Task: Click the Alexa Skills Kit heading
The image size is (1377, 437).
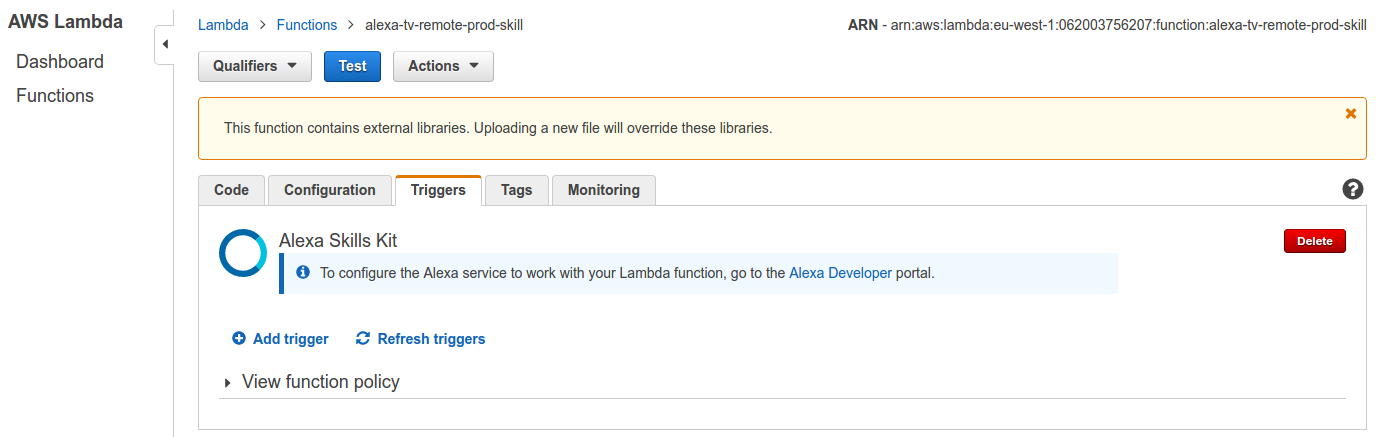Action: click(338, 240)
